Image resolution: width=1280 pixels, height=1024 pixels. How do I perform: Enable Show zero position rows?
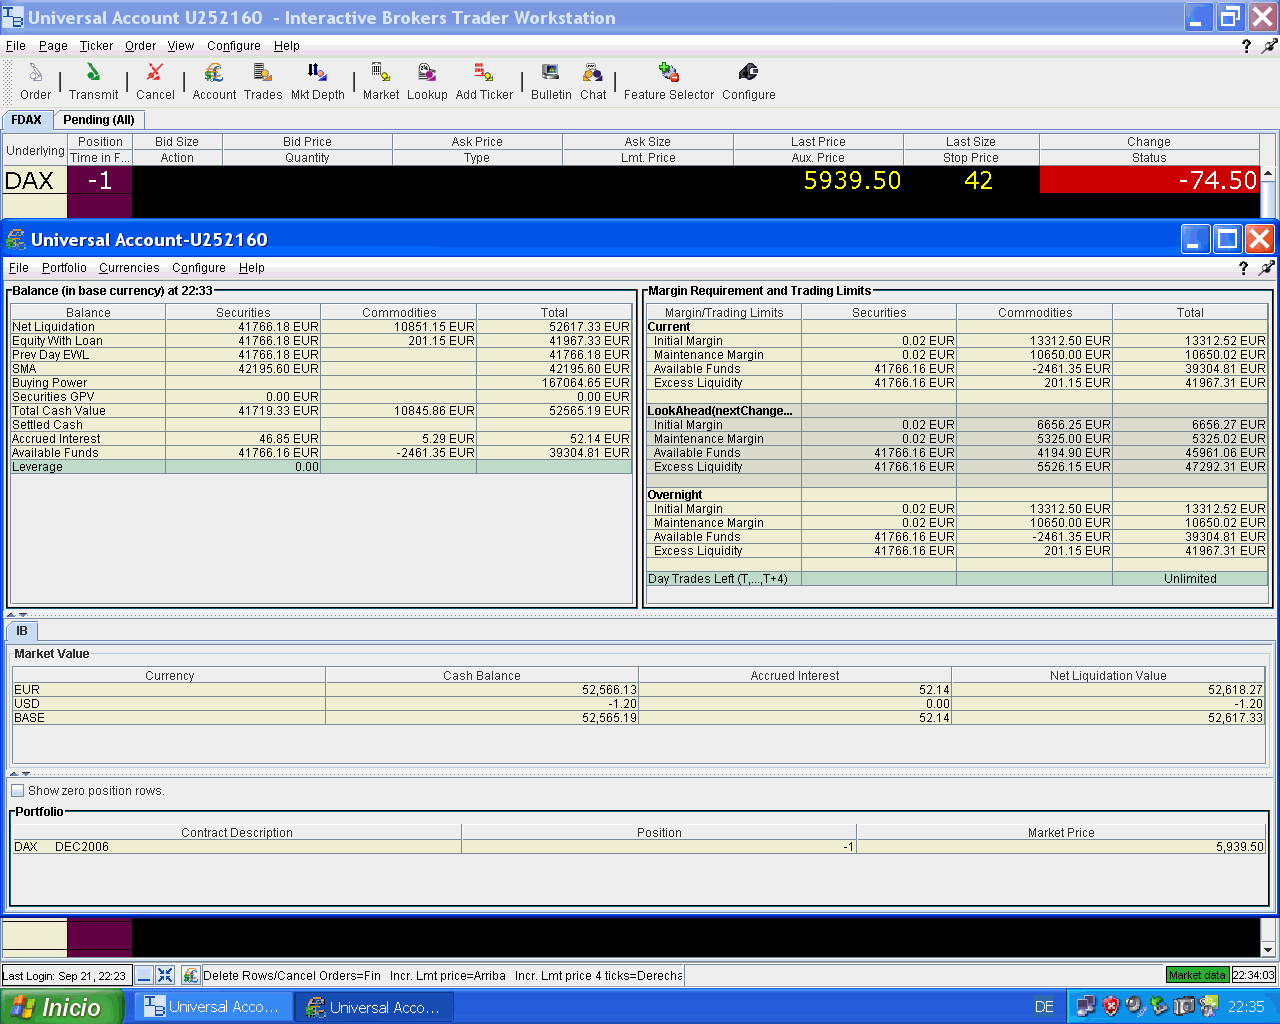pos(18,791)
